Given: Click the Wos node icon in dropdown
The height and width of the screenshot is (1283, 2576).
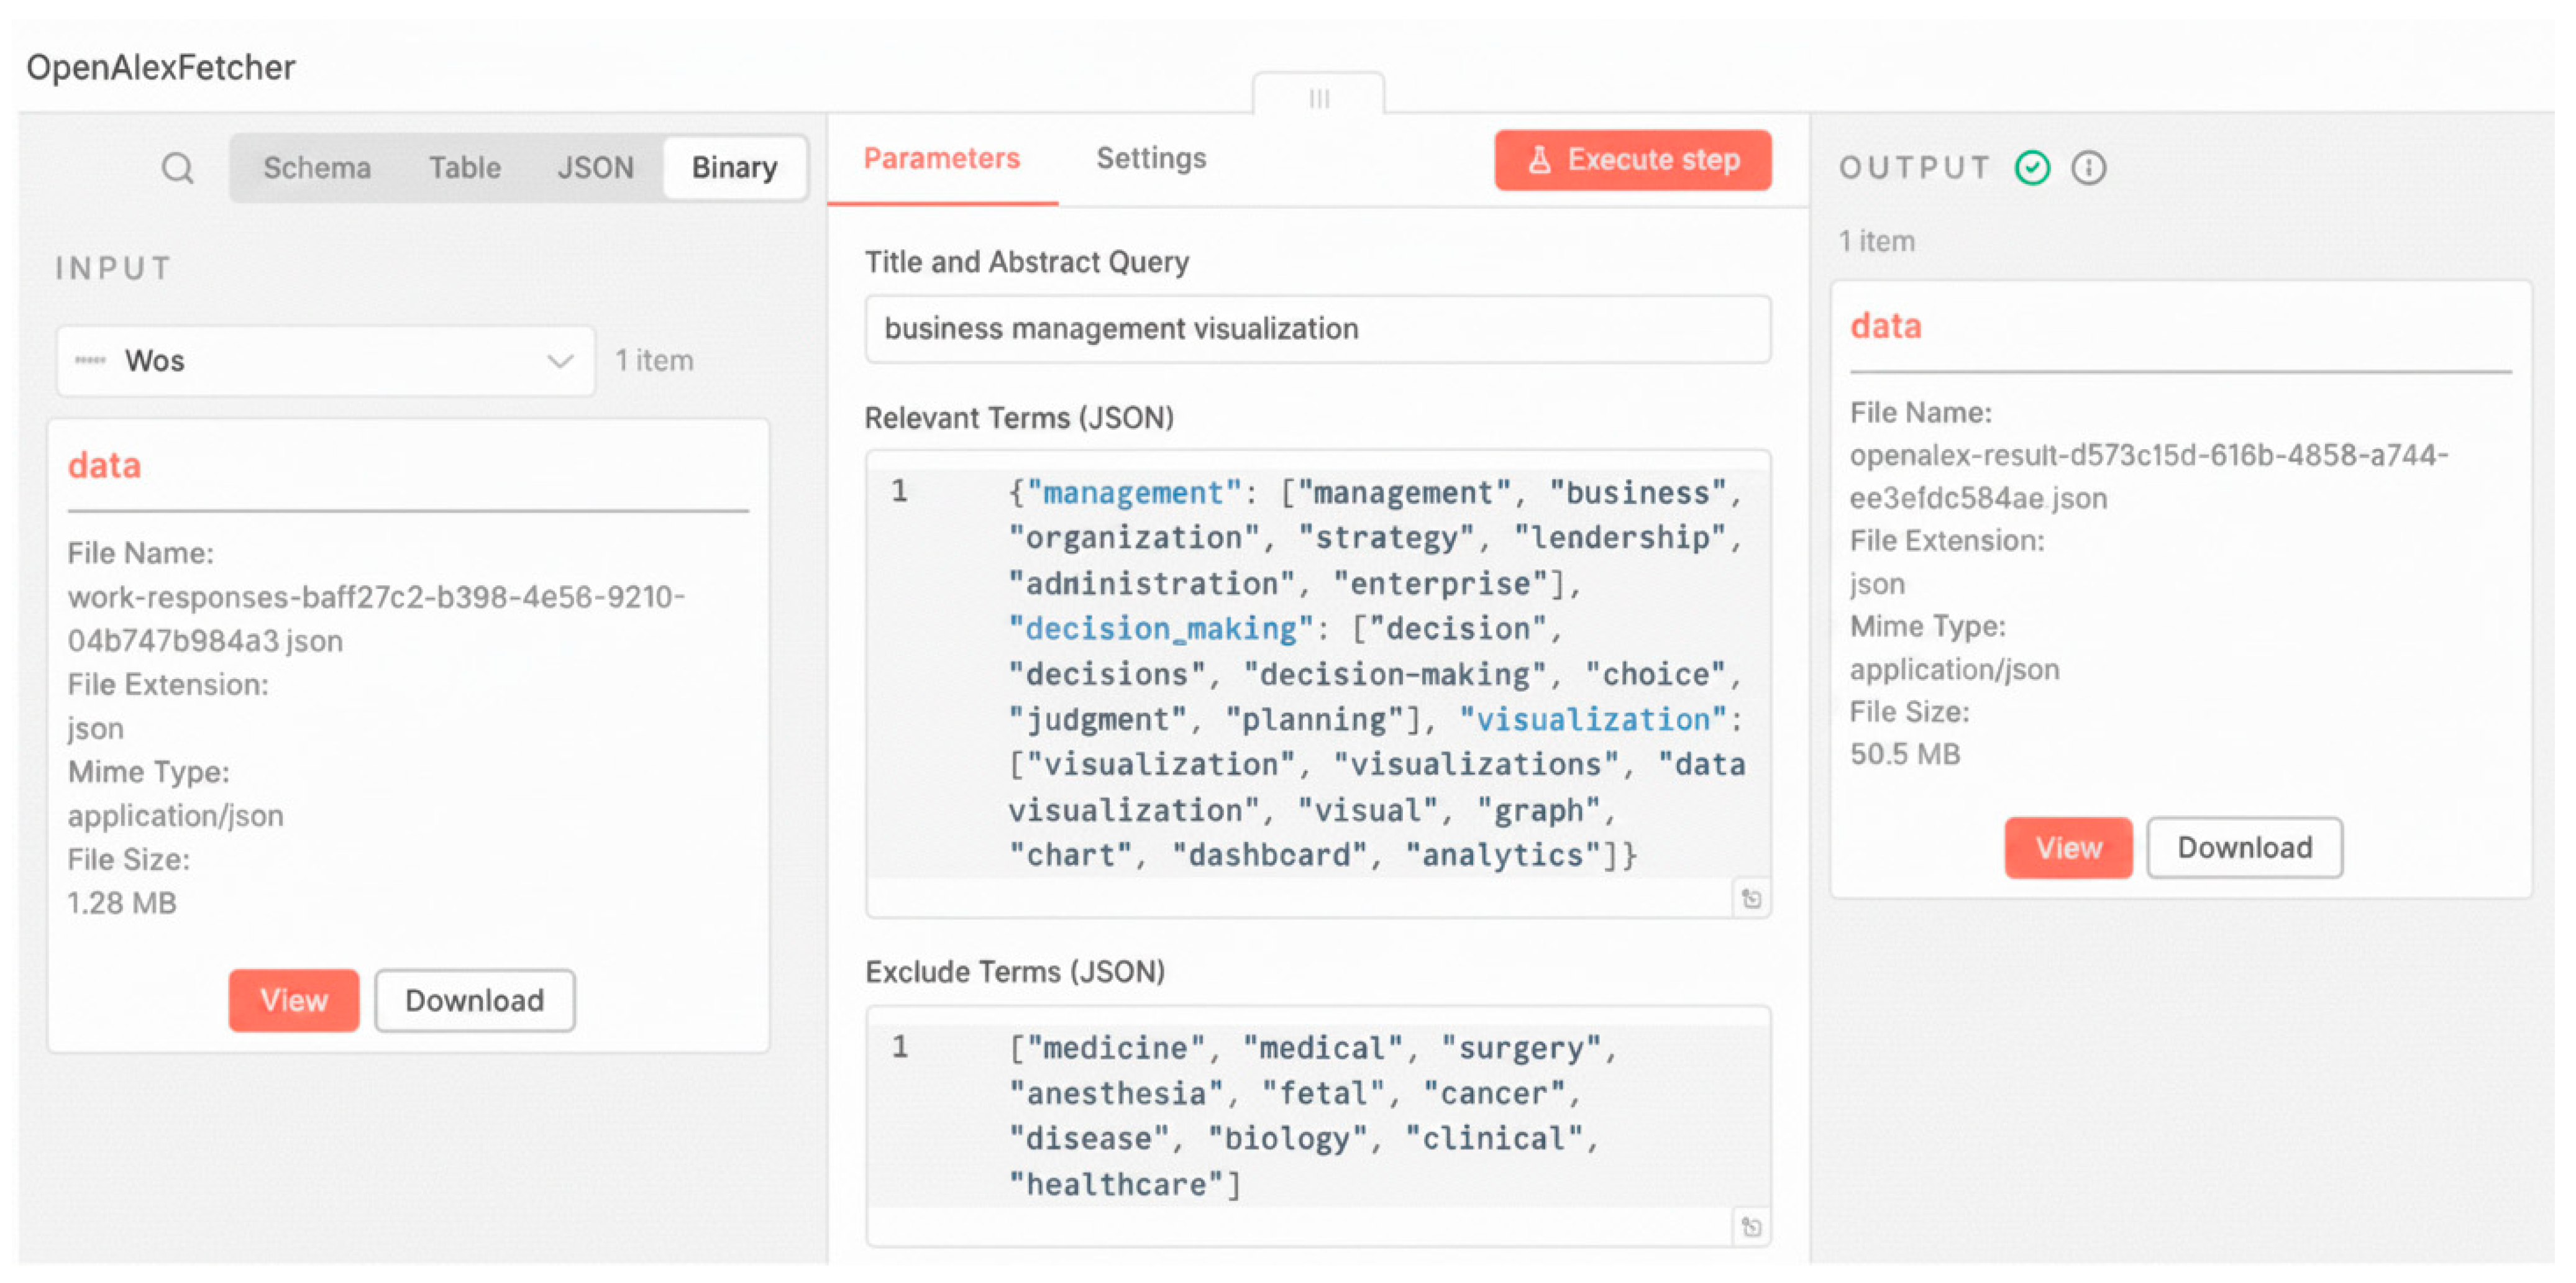Looking at the screenshot, I should (x=90, y=361).
